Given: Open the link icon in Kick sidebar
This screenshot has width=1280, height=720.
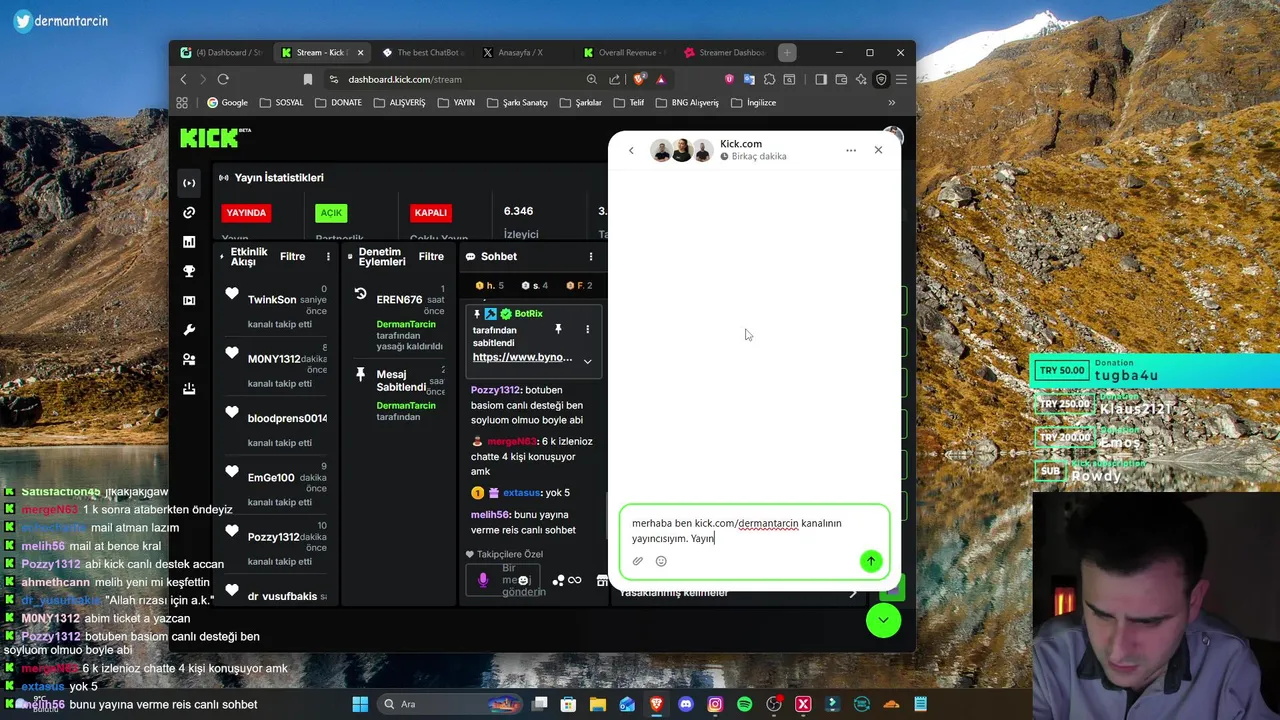Looking at the screenshot, I should point(189,212).
